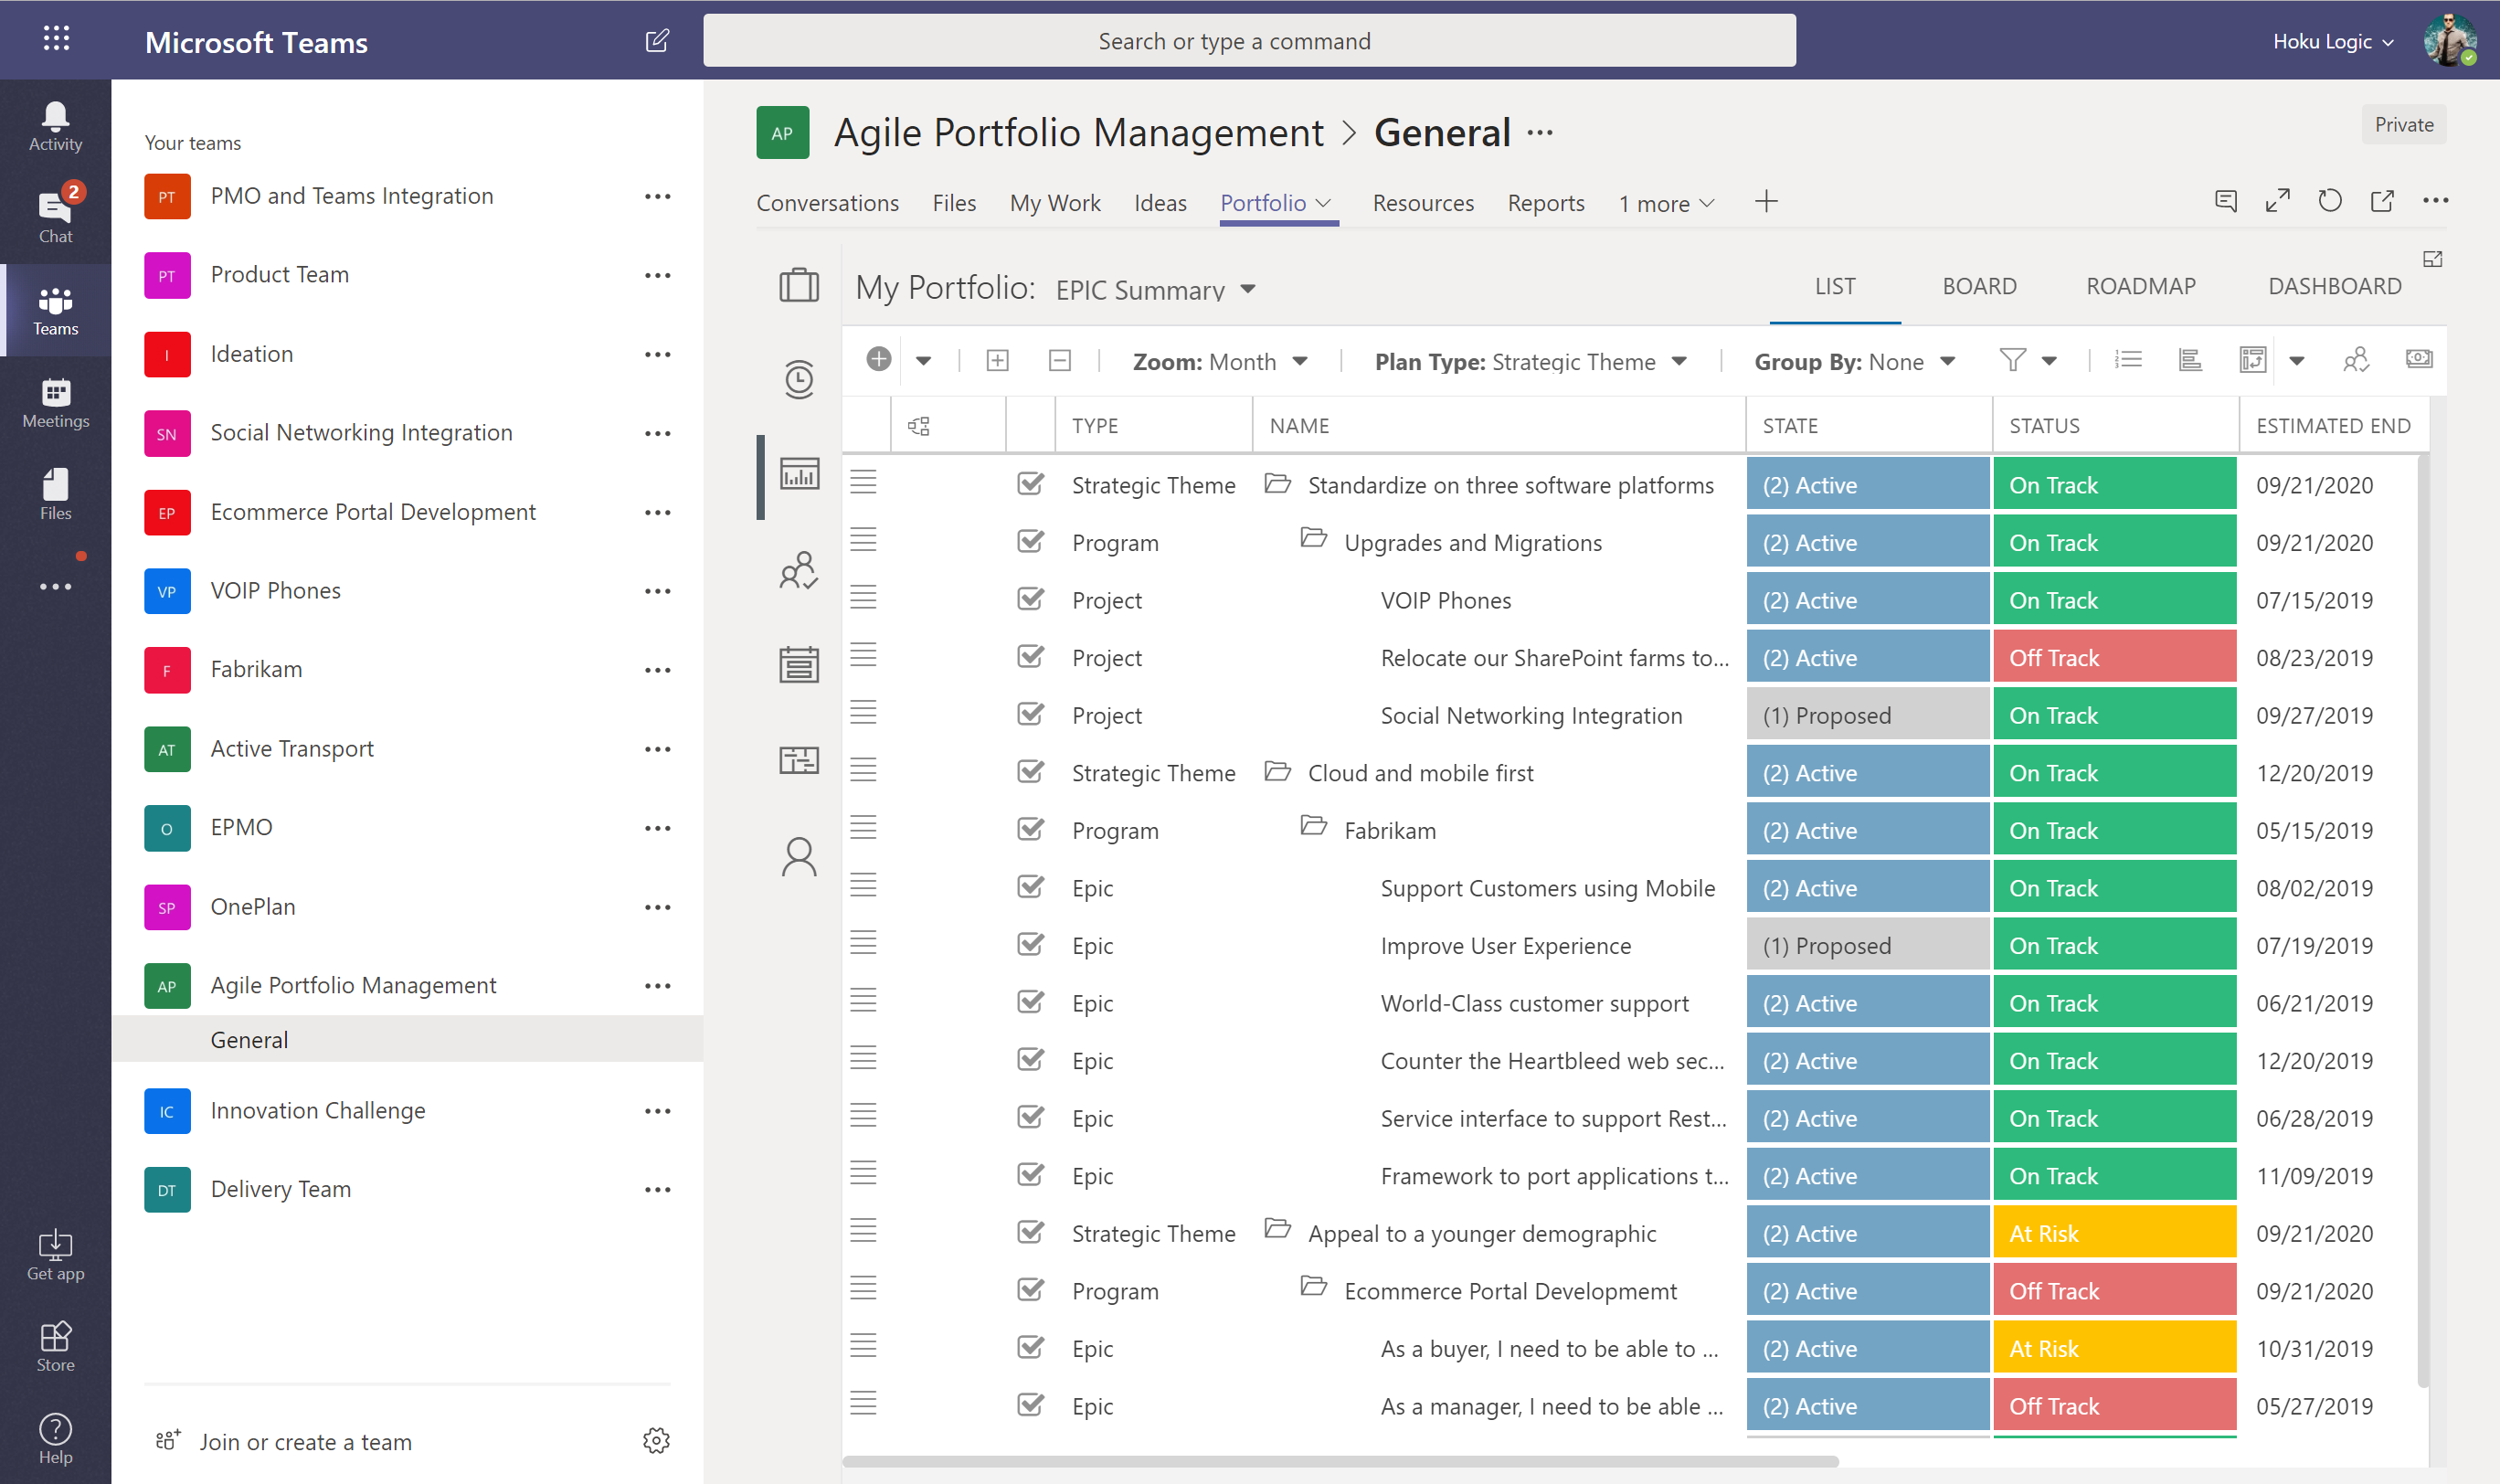Click Proposed state of Improve User Experience

pos(1867,945)
